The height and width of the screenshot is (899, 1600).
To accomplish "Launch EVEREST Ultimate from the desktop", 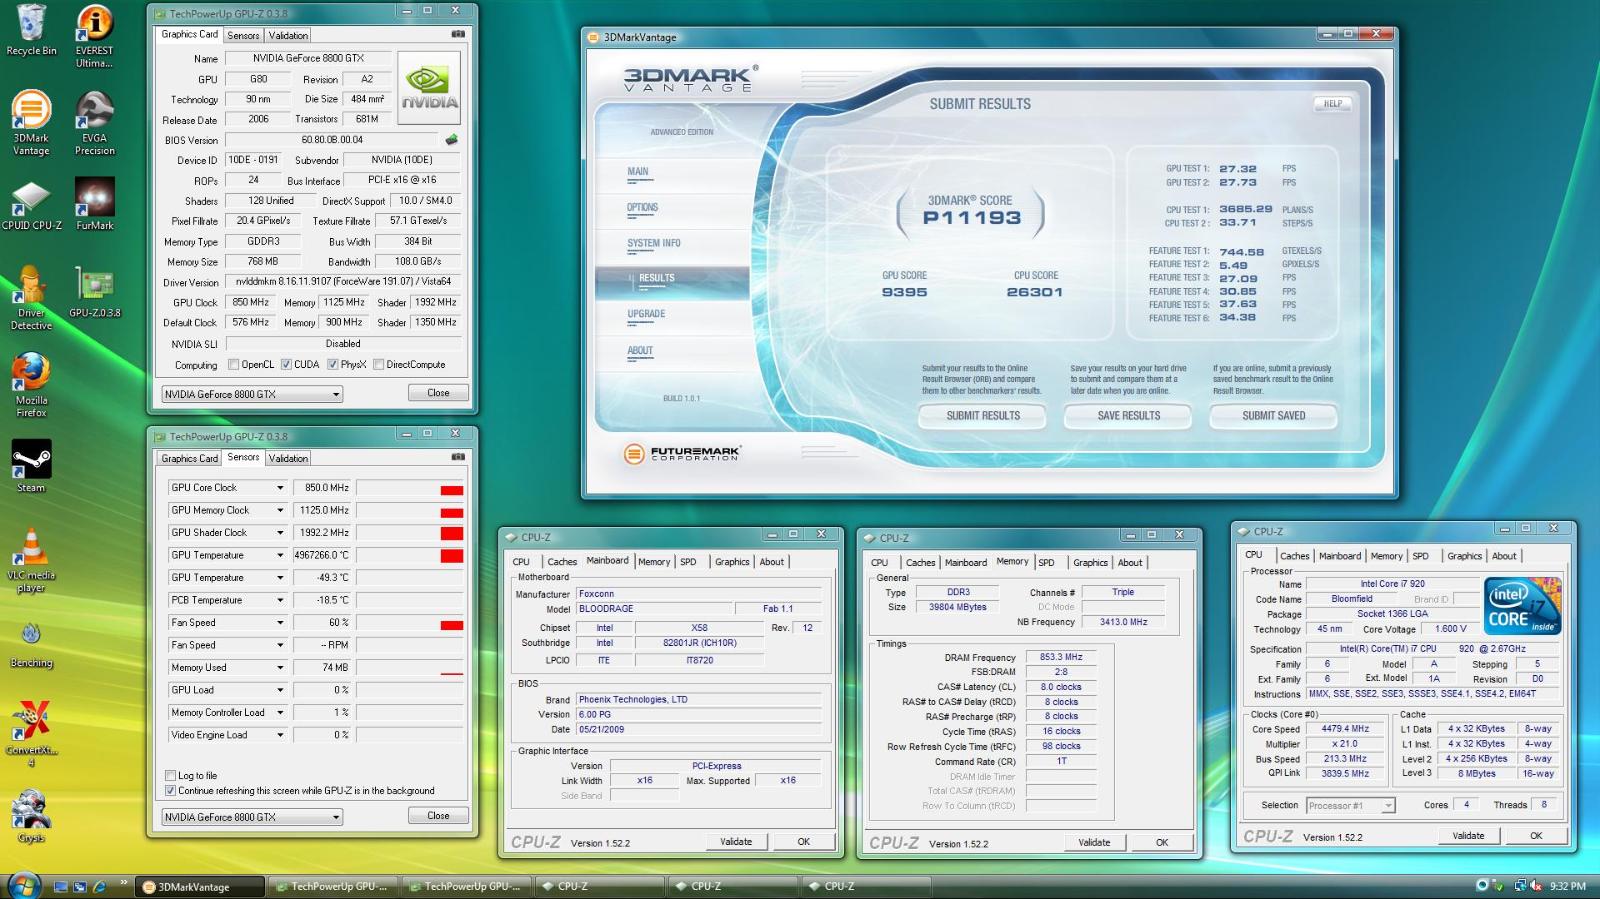I will (x=94, y=36).
